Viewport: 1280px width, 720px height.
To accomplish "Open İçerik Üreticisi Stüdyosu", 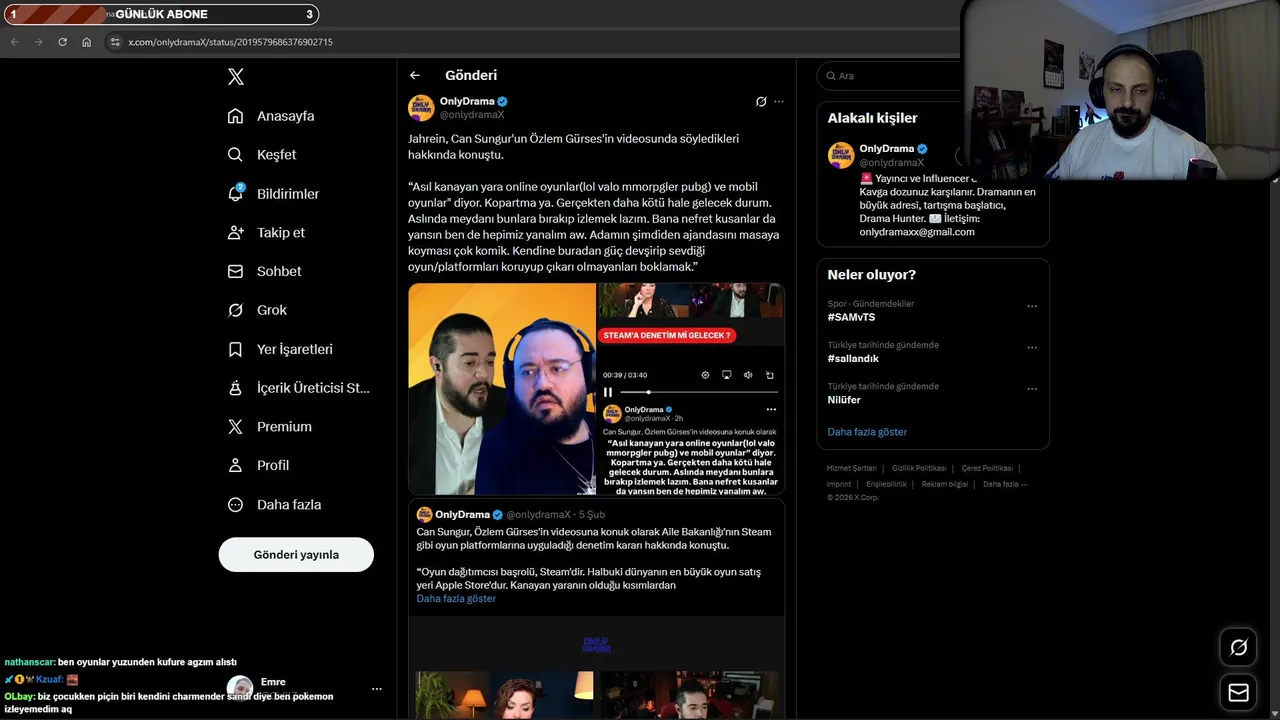I will [x=298, y=388].
